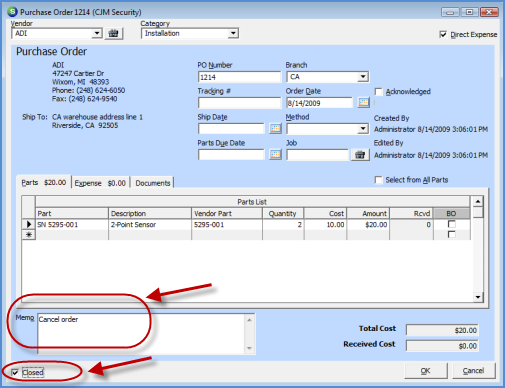
Task: Click cost cell showing 10.00
Action: 325,225
